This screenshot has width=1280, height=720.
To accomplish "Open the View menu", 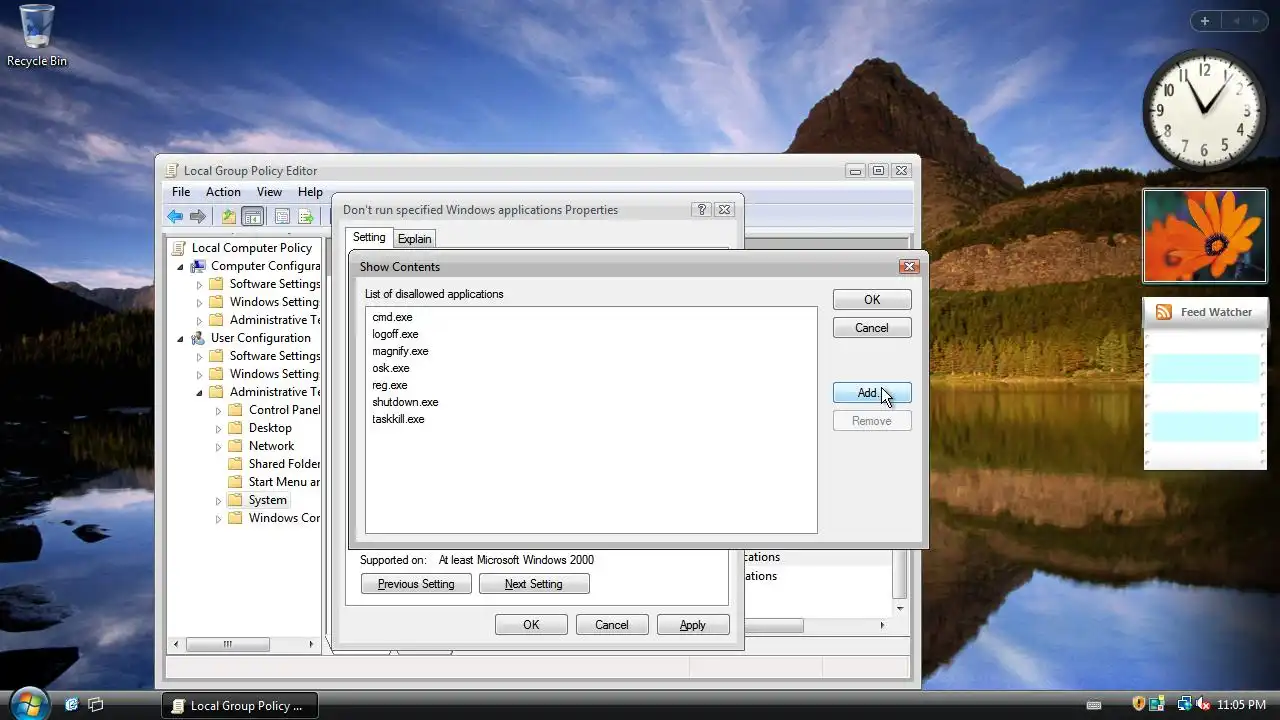I will point(269,192).
